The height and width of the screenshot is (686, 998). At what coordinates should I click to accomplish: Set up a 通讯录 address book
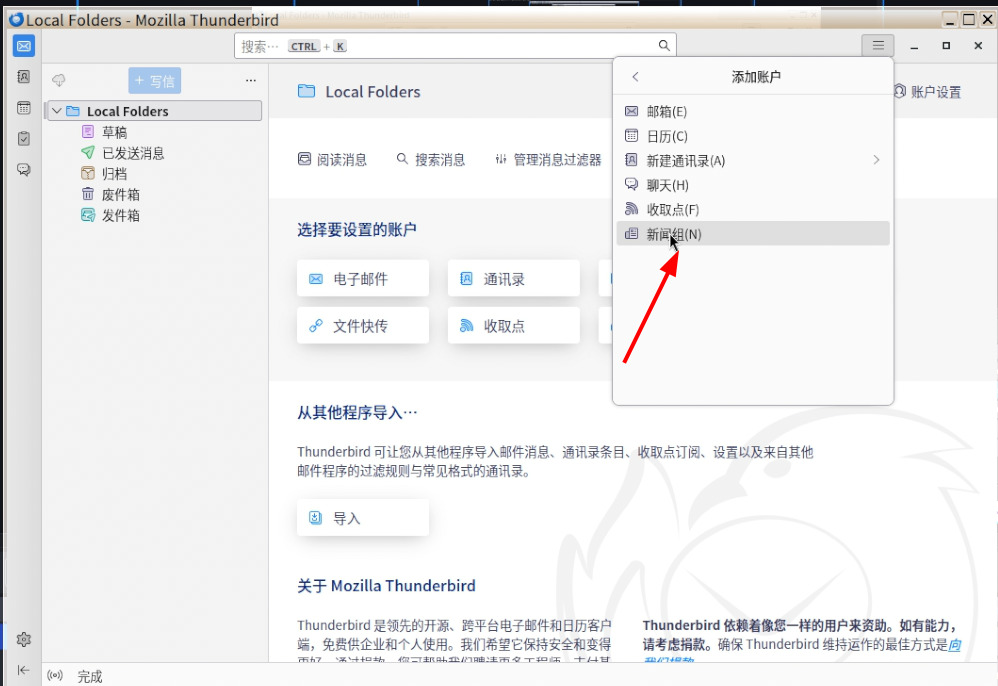[x=514, y=278]
